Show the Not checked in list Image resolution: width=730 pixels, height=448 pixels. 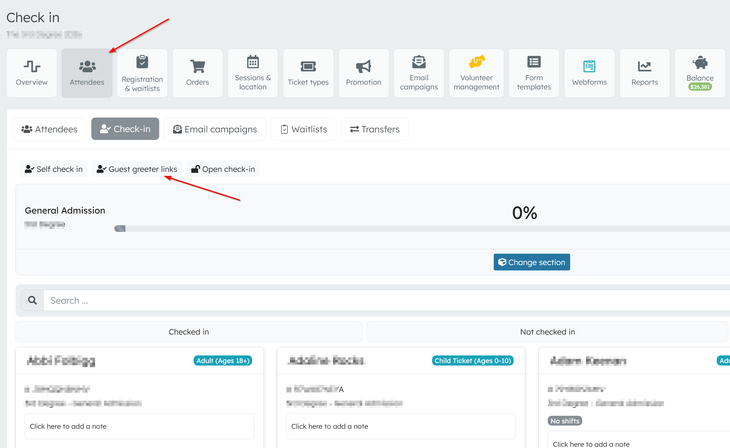coord(548,332)
